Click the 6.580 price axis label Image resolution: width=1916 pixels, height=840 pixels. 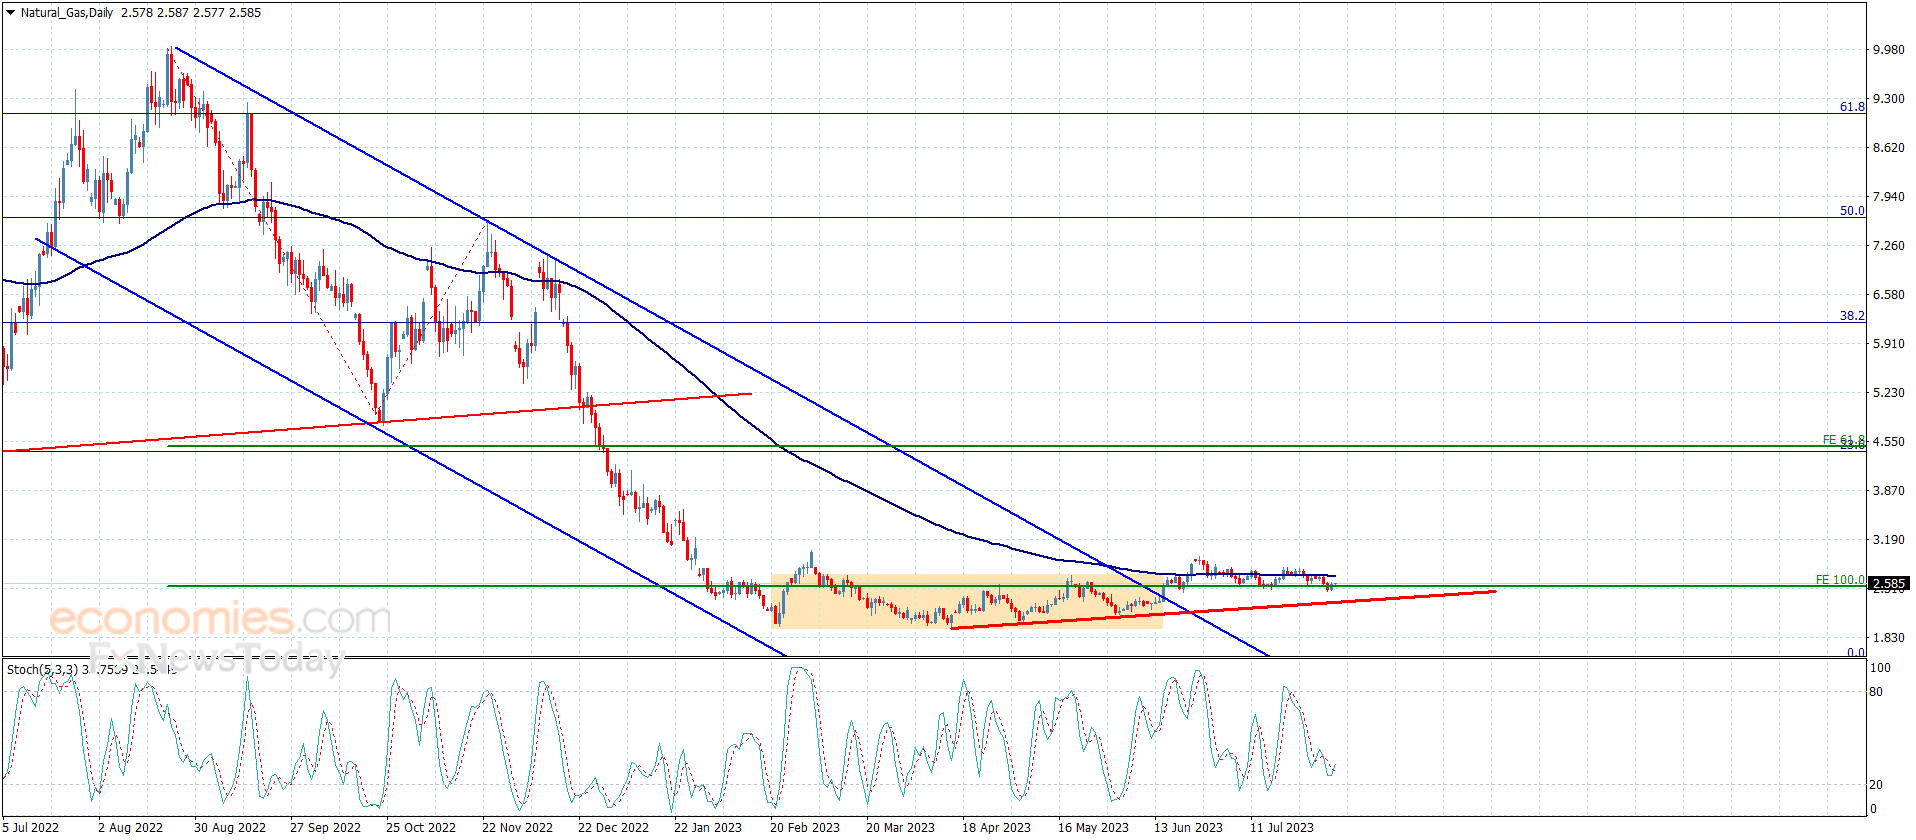point(1889,295)
